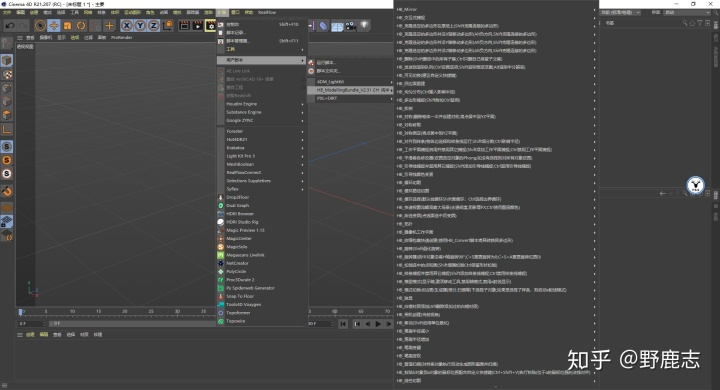This screenshot has height=390, width=720.
Task: Click Render to Picture Viewer icon
Action: (197, 26)
